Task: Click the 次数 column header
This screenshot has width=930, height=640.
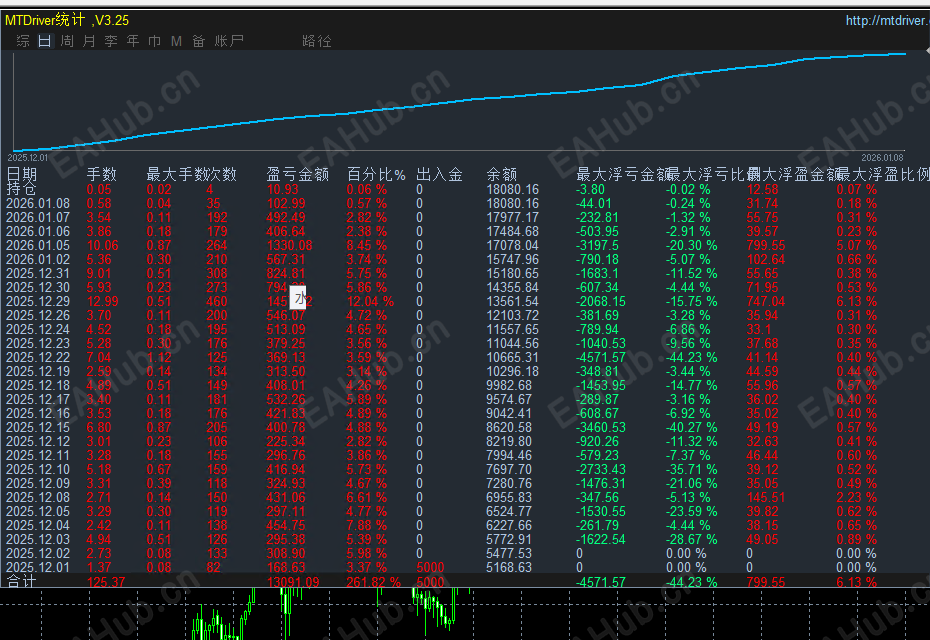Action: coord(222,174)
